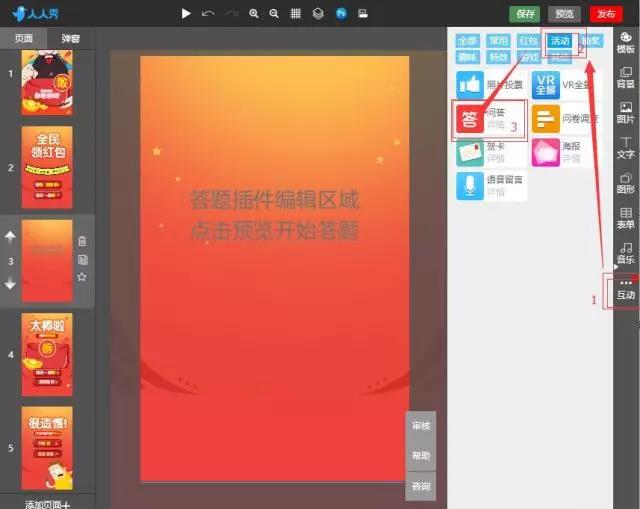Viewport: 640px width, 509px height.
Task: Open the 表单 form panel icon
Action: tap(625, 218)
